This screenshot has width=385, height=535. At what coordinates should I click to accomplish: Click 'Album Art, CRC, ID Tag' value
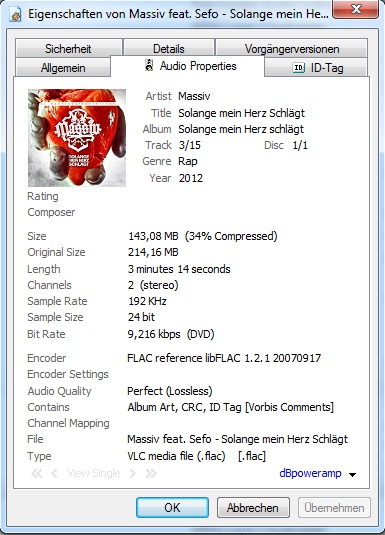(x=230, y=407)
